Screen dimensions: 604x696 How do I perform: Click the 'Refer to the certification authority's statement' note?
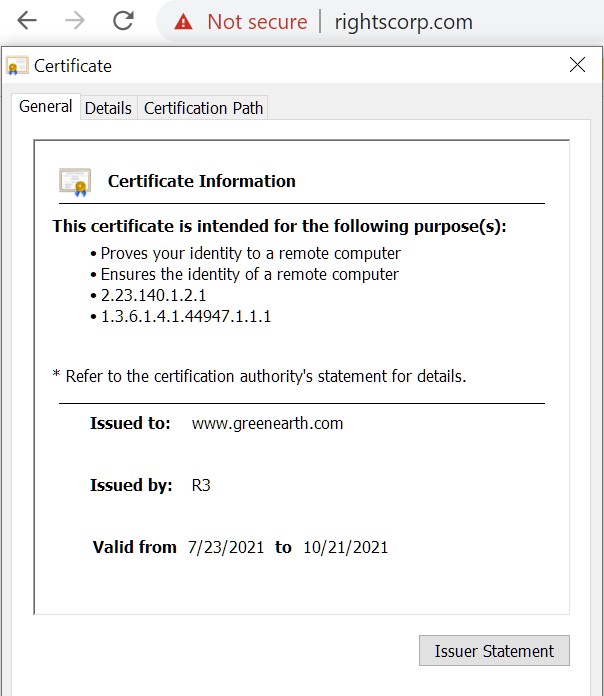tap(260, 376)
